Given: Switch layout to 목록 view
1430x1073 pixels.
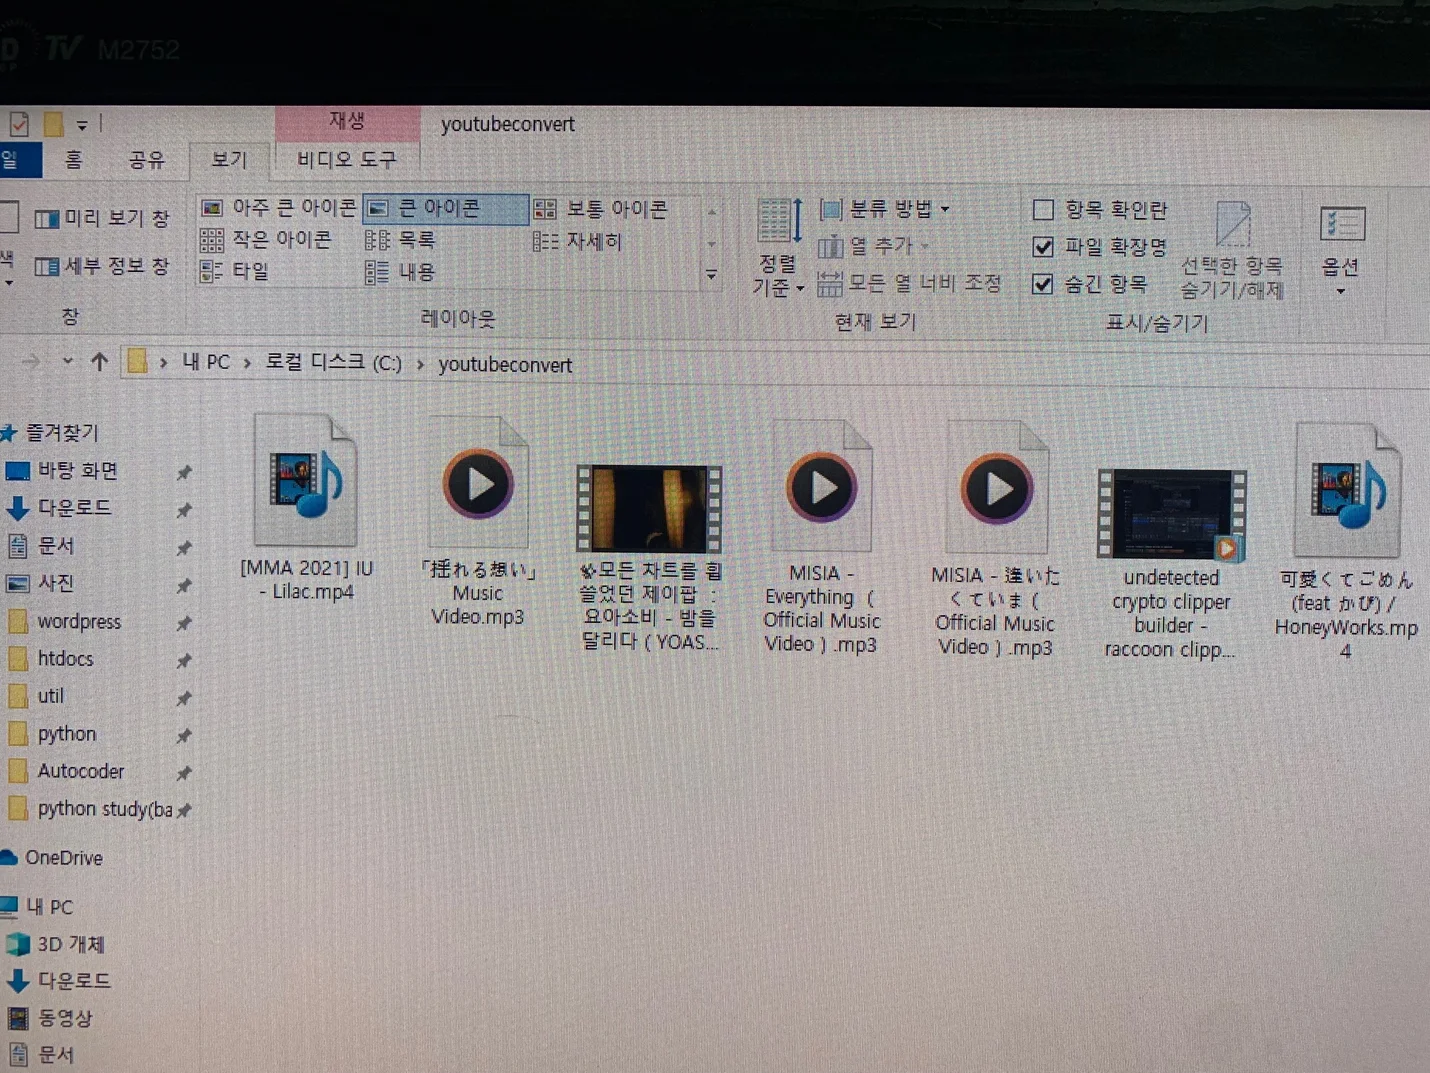Looking at the screenshot, I should coord(400,240).
